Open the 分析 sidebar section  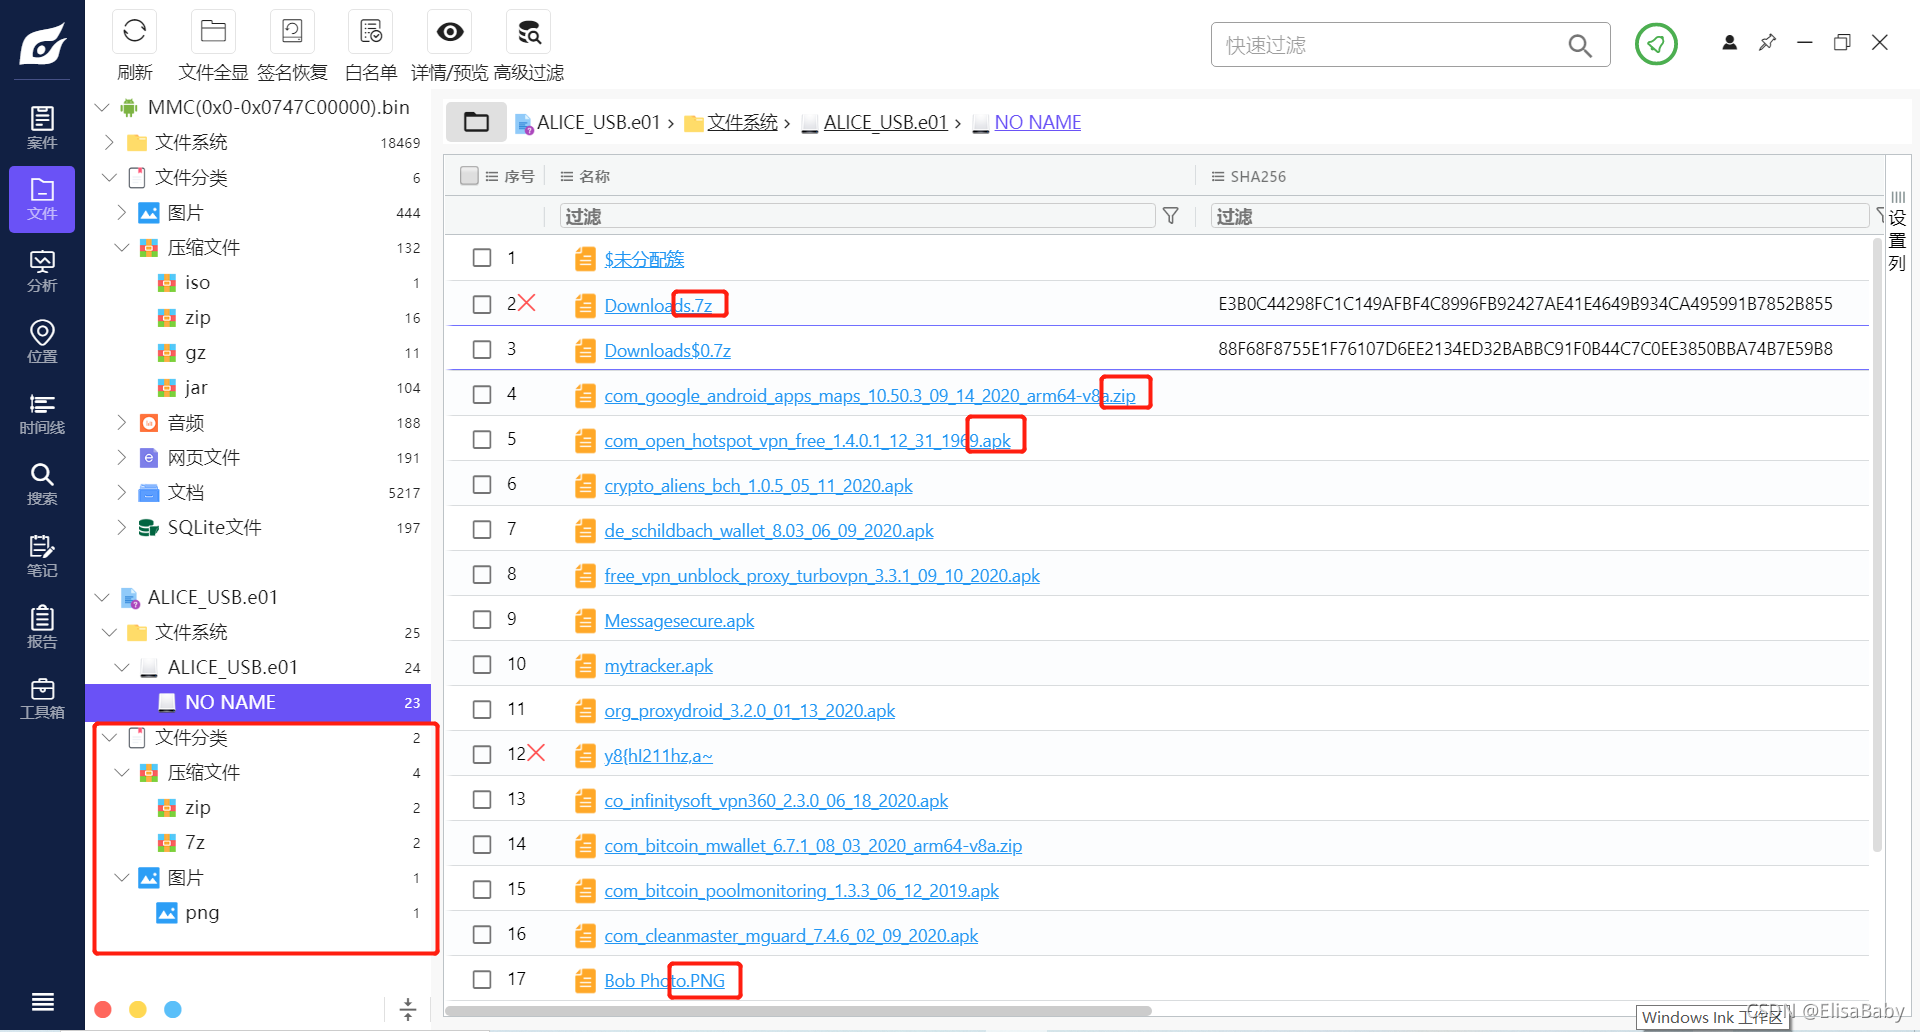(42, 271)
